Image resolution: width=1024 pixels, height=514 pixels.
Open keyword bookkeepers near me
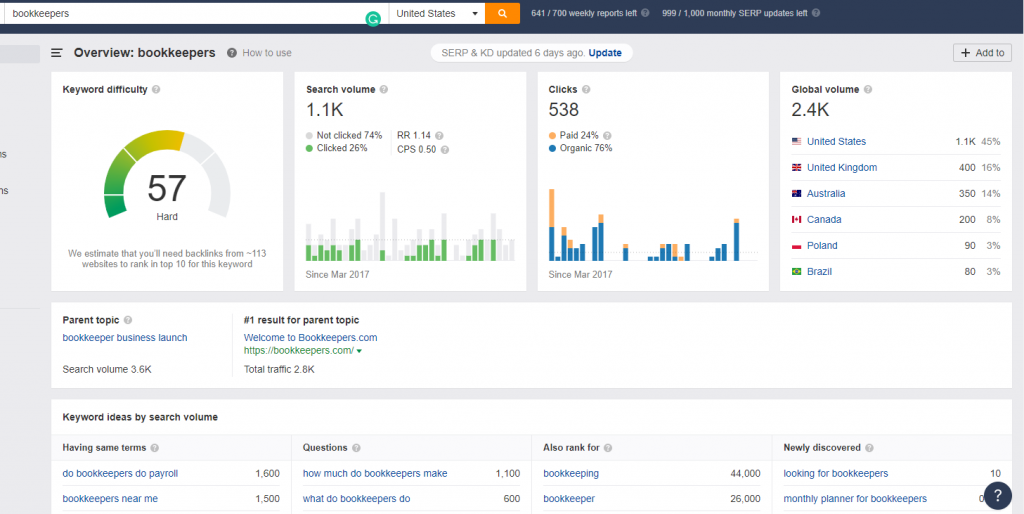click(x=110, y=498)
